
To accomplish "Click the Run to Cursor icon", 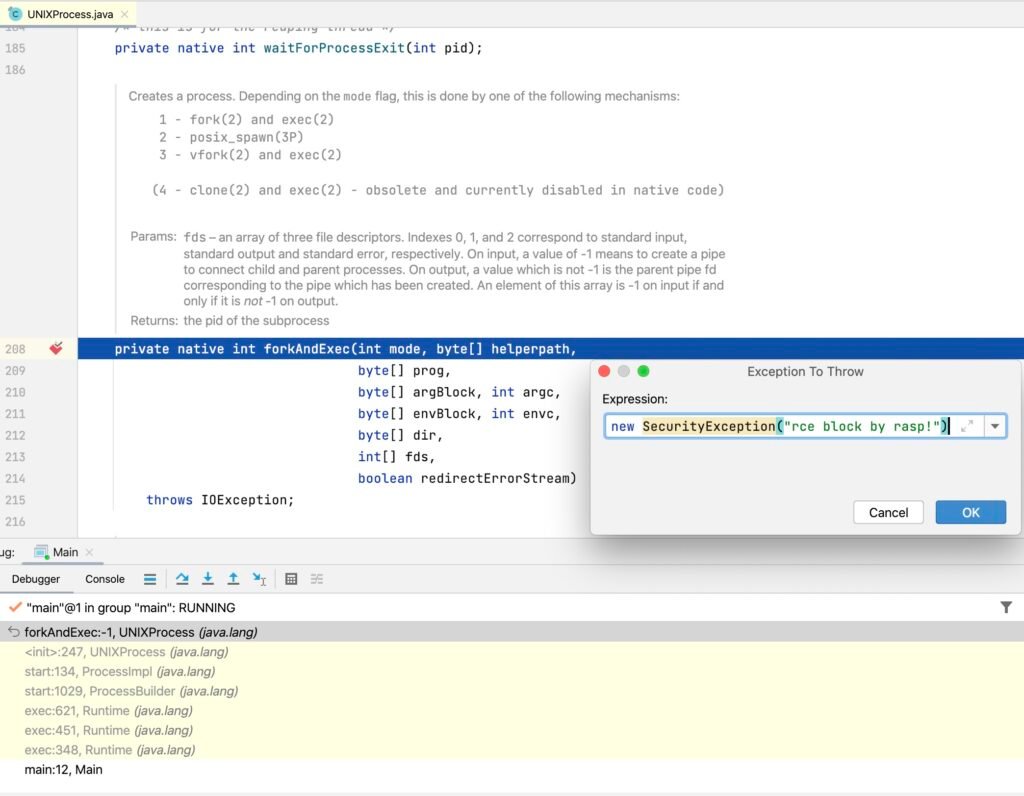I will (x=259, y=578).
